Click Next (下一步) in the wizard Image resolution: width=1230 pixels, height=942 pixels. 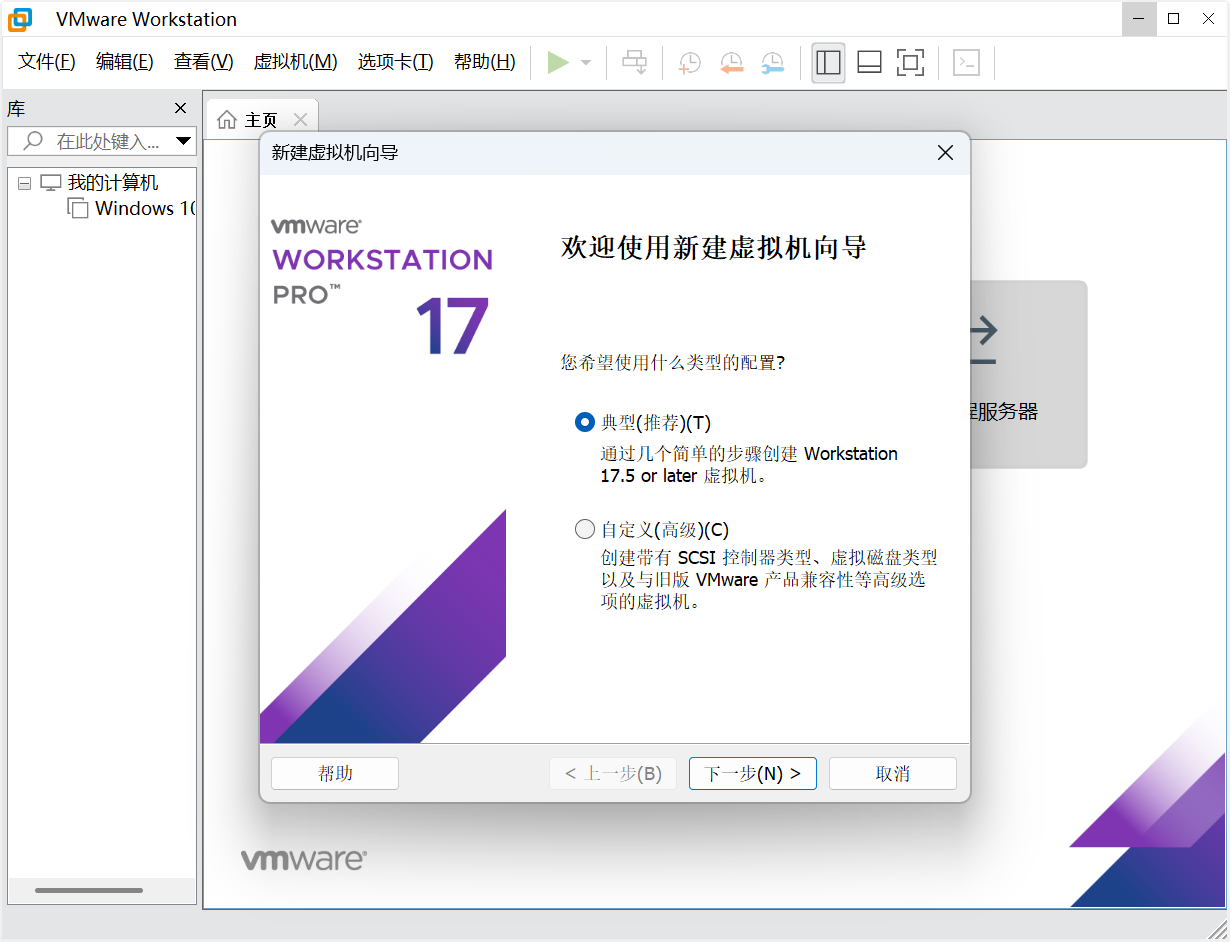pos(753,773)
